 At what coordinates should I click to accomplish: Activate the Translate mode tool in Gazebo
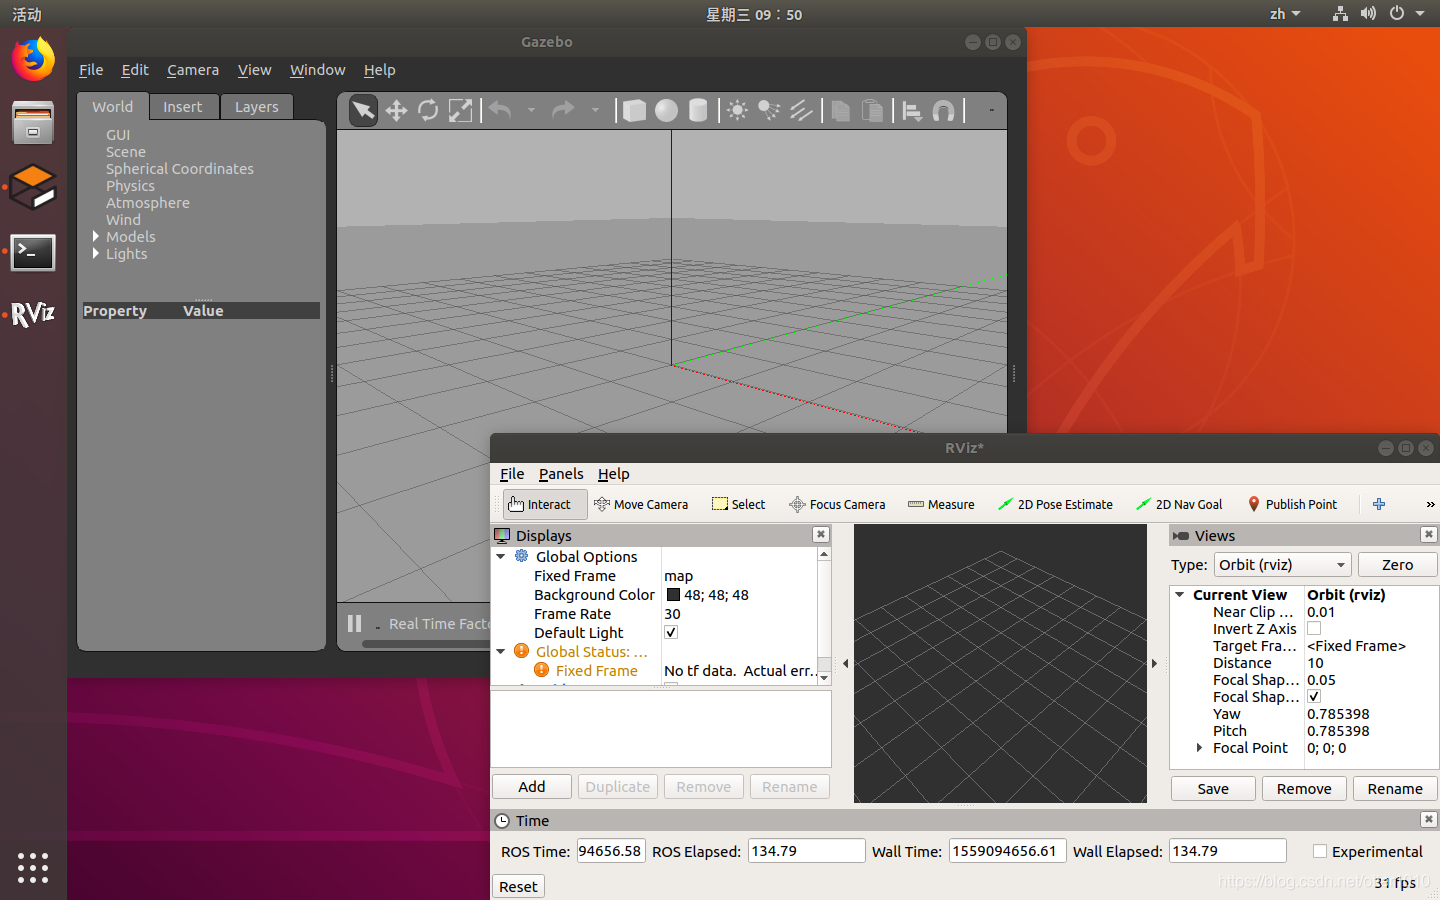tap(396, 110)
